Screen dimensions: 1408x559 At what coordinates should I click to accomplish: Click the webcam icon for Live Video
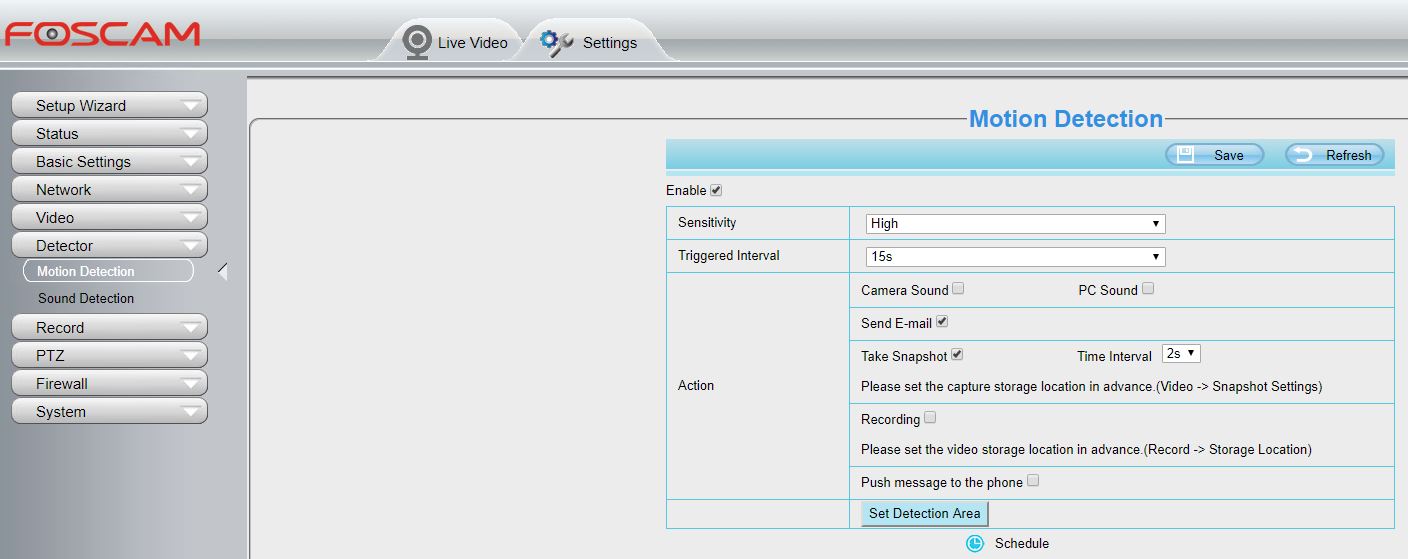[416, 42]
